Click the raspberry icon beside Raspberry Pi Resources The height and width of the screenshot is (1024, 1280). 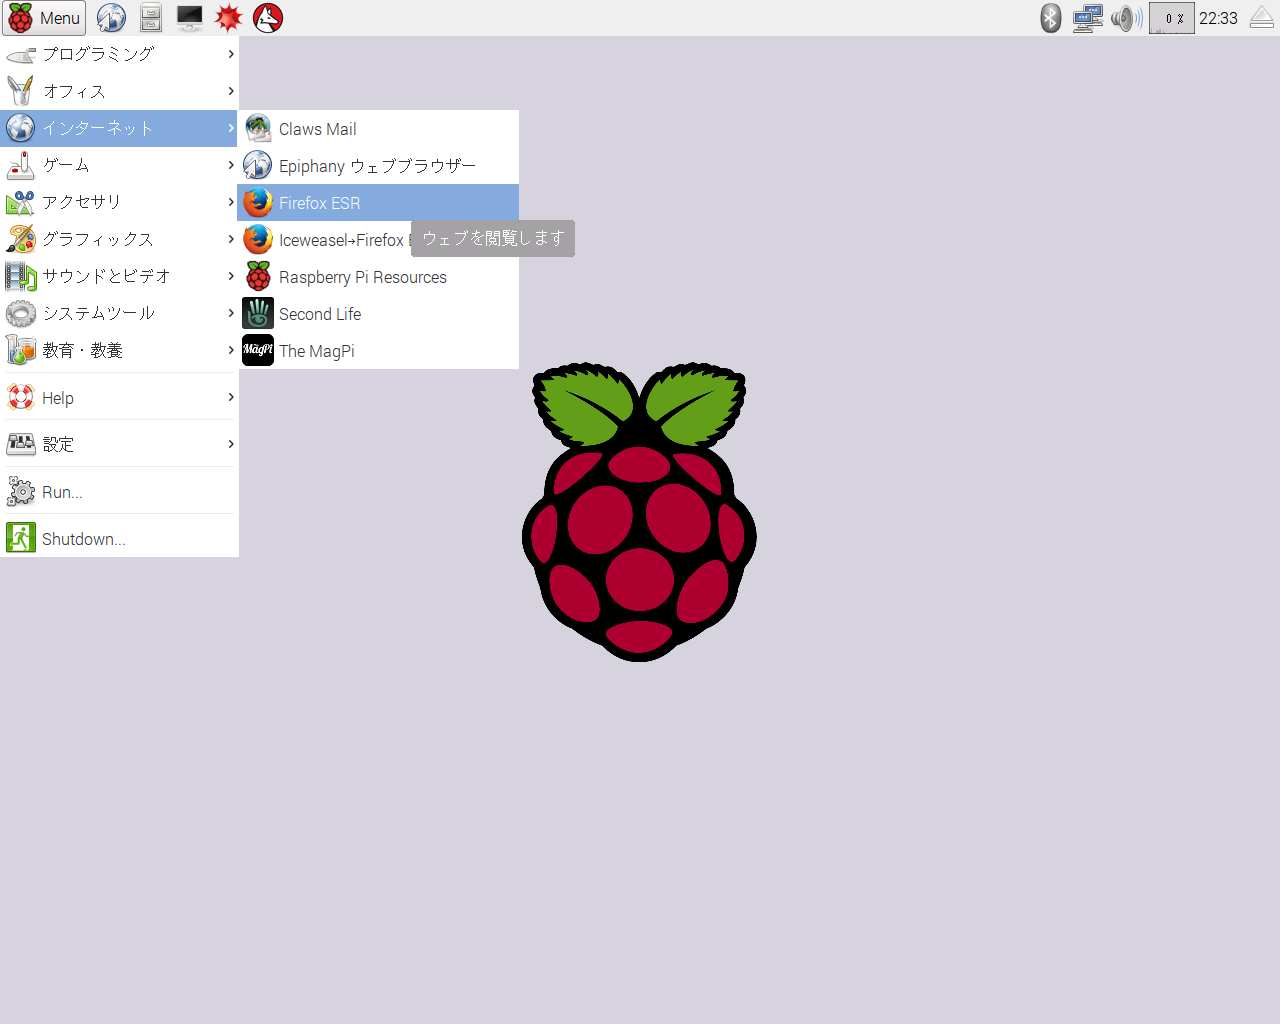(258, 277)
